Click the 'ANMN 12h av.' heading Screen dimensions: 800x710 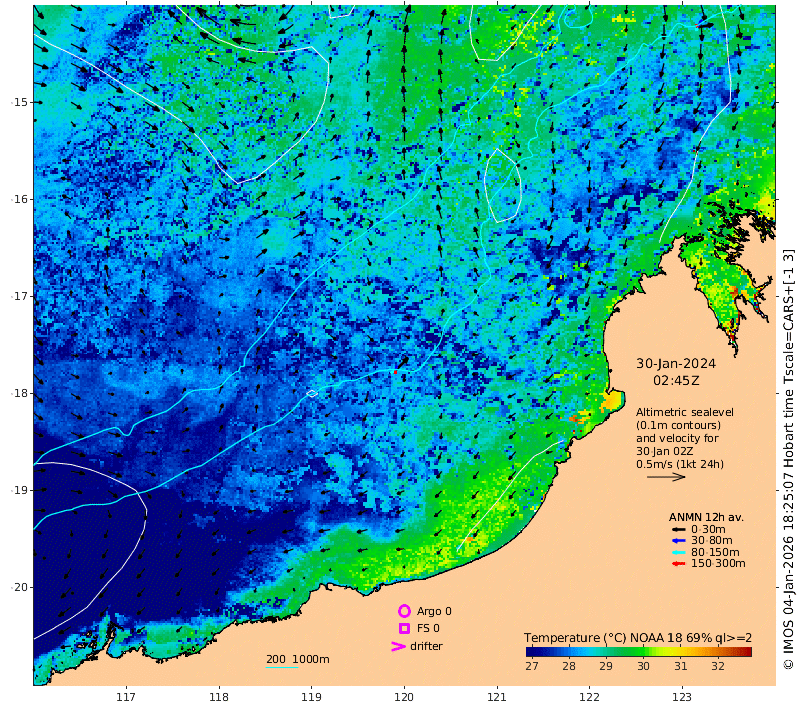tap(706, 517)
